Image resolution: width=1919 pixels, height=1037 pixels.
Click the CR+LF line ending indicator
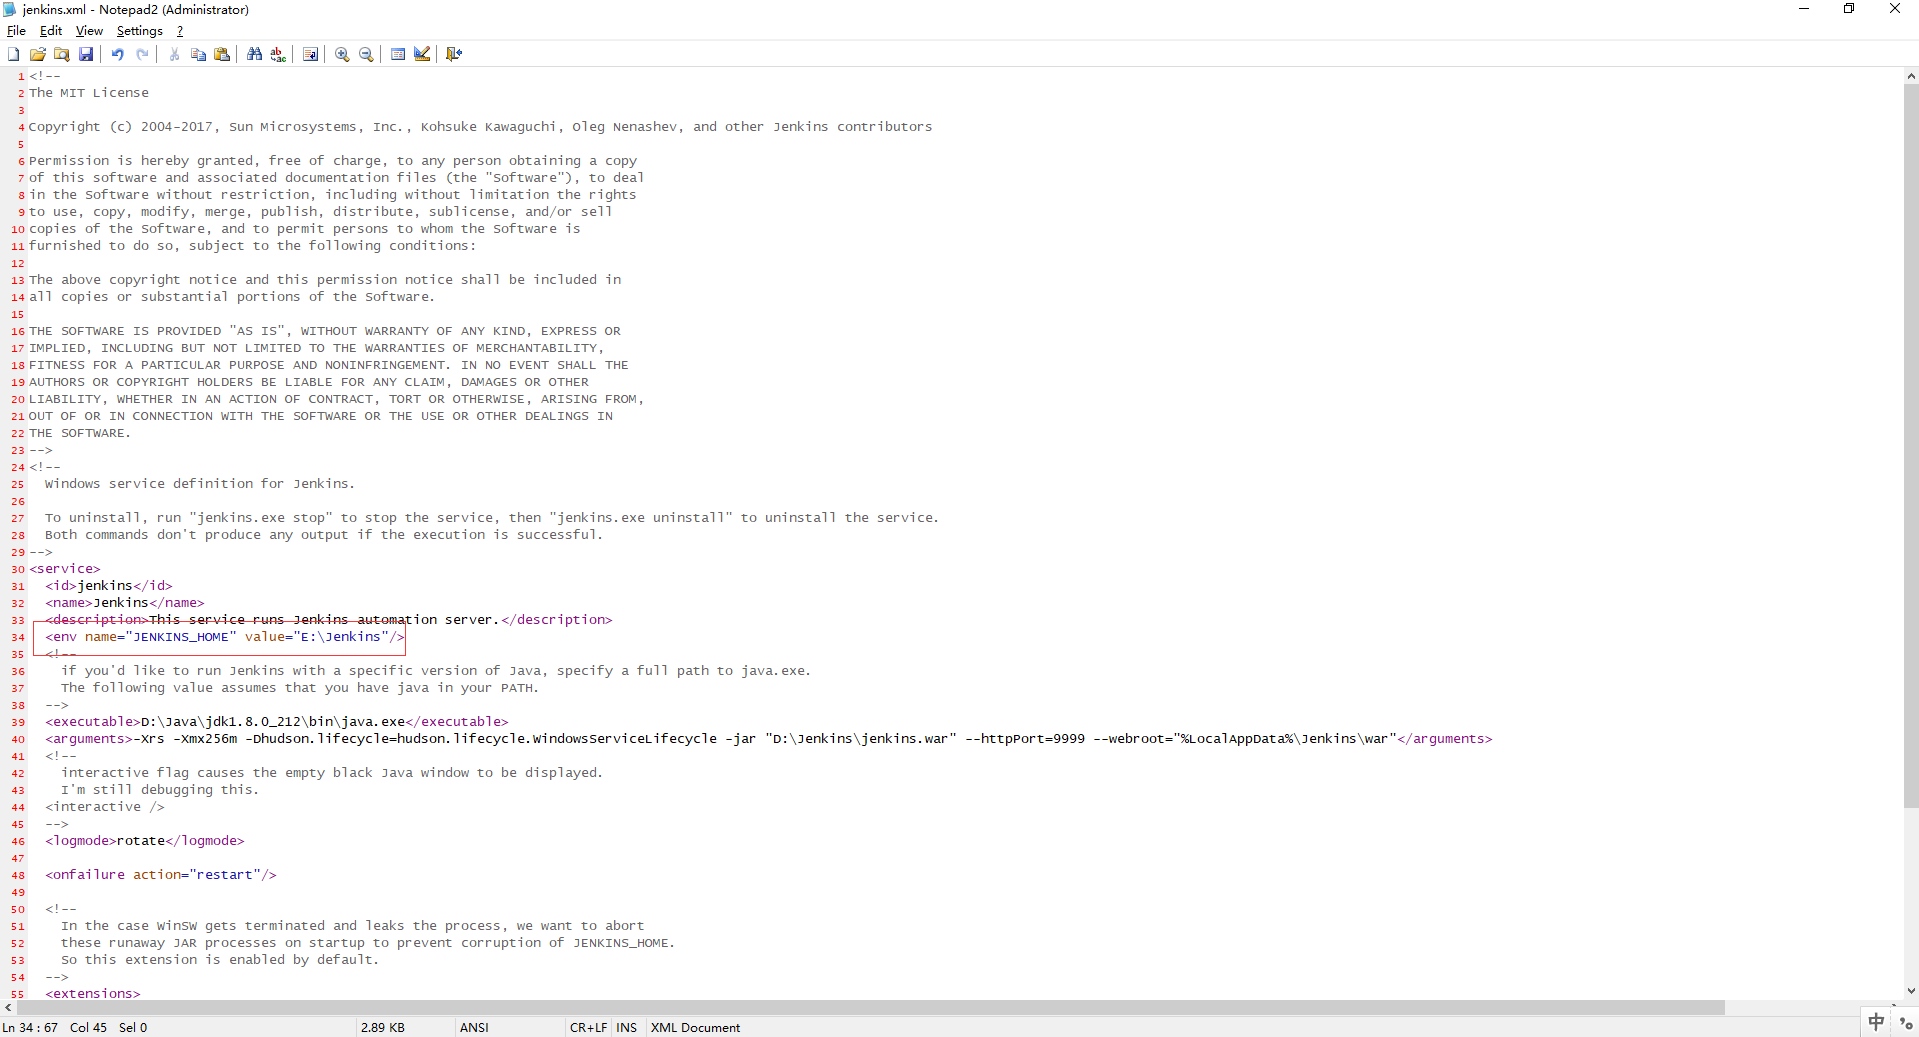[588, 1028]
